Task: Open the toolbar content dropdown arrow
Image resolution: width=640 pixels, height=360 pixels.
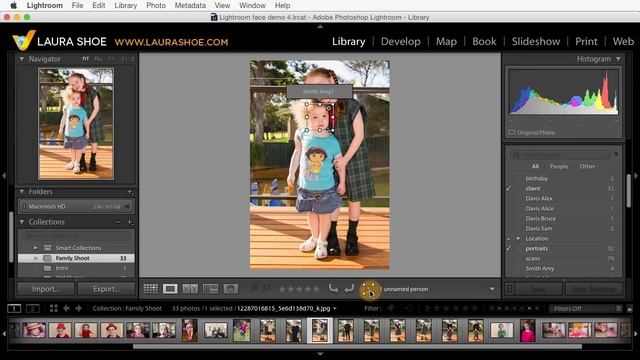Action: pos(492,289)
